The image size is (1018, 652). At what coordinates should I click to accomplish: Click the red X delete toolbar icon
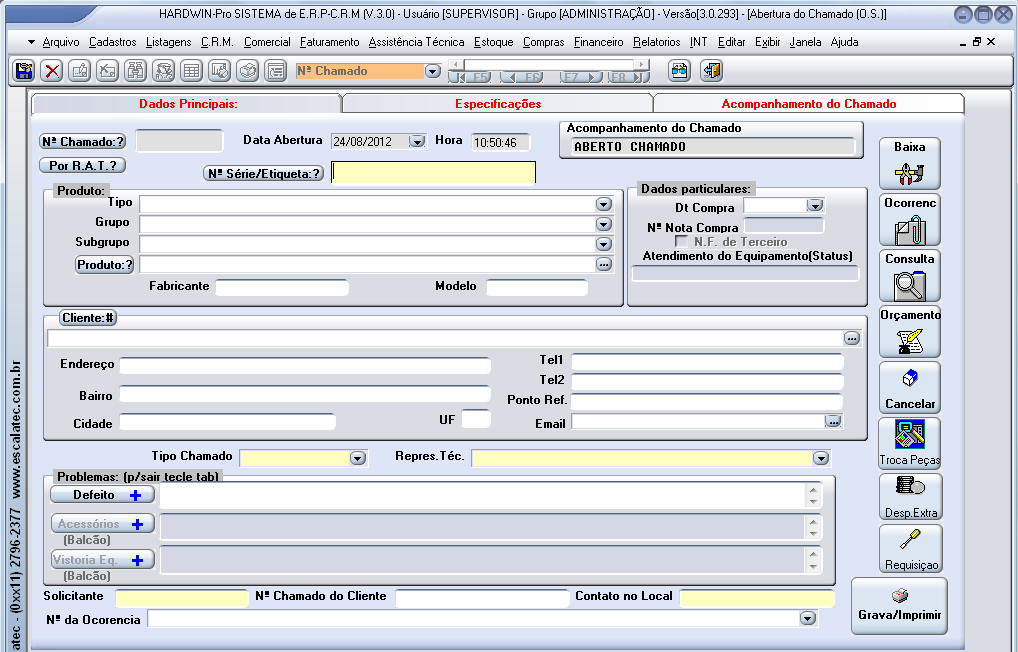pyautogui.click(x=52, y=71)
